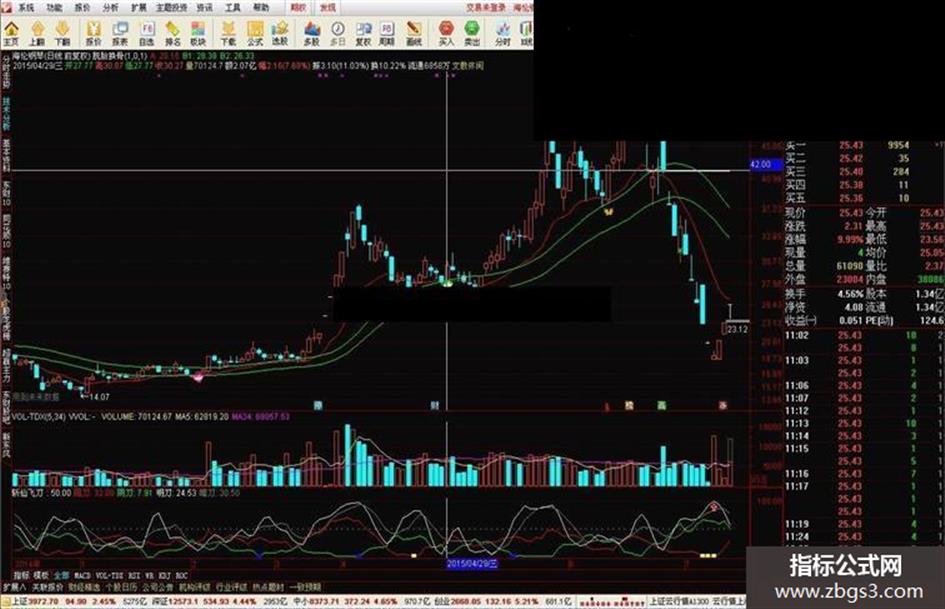
Task: Open the 公式 formula manager icon
Action: coord(255,33)
